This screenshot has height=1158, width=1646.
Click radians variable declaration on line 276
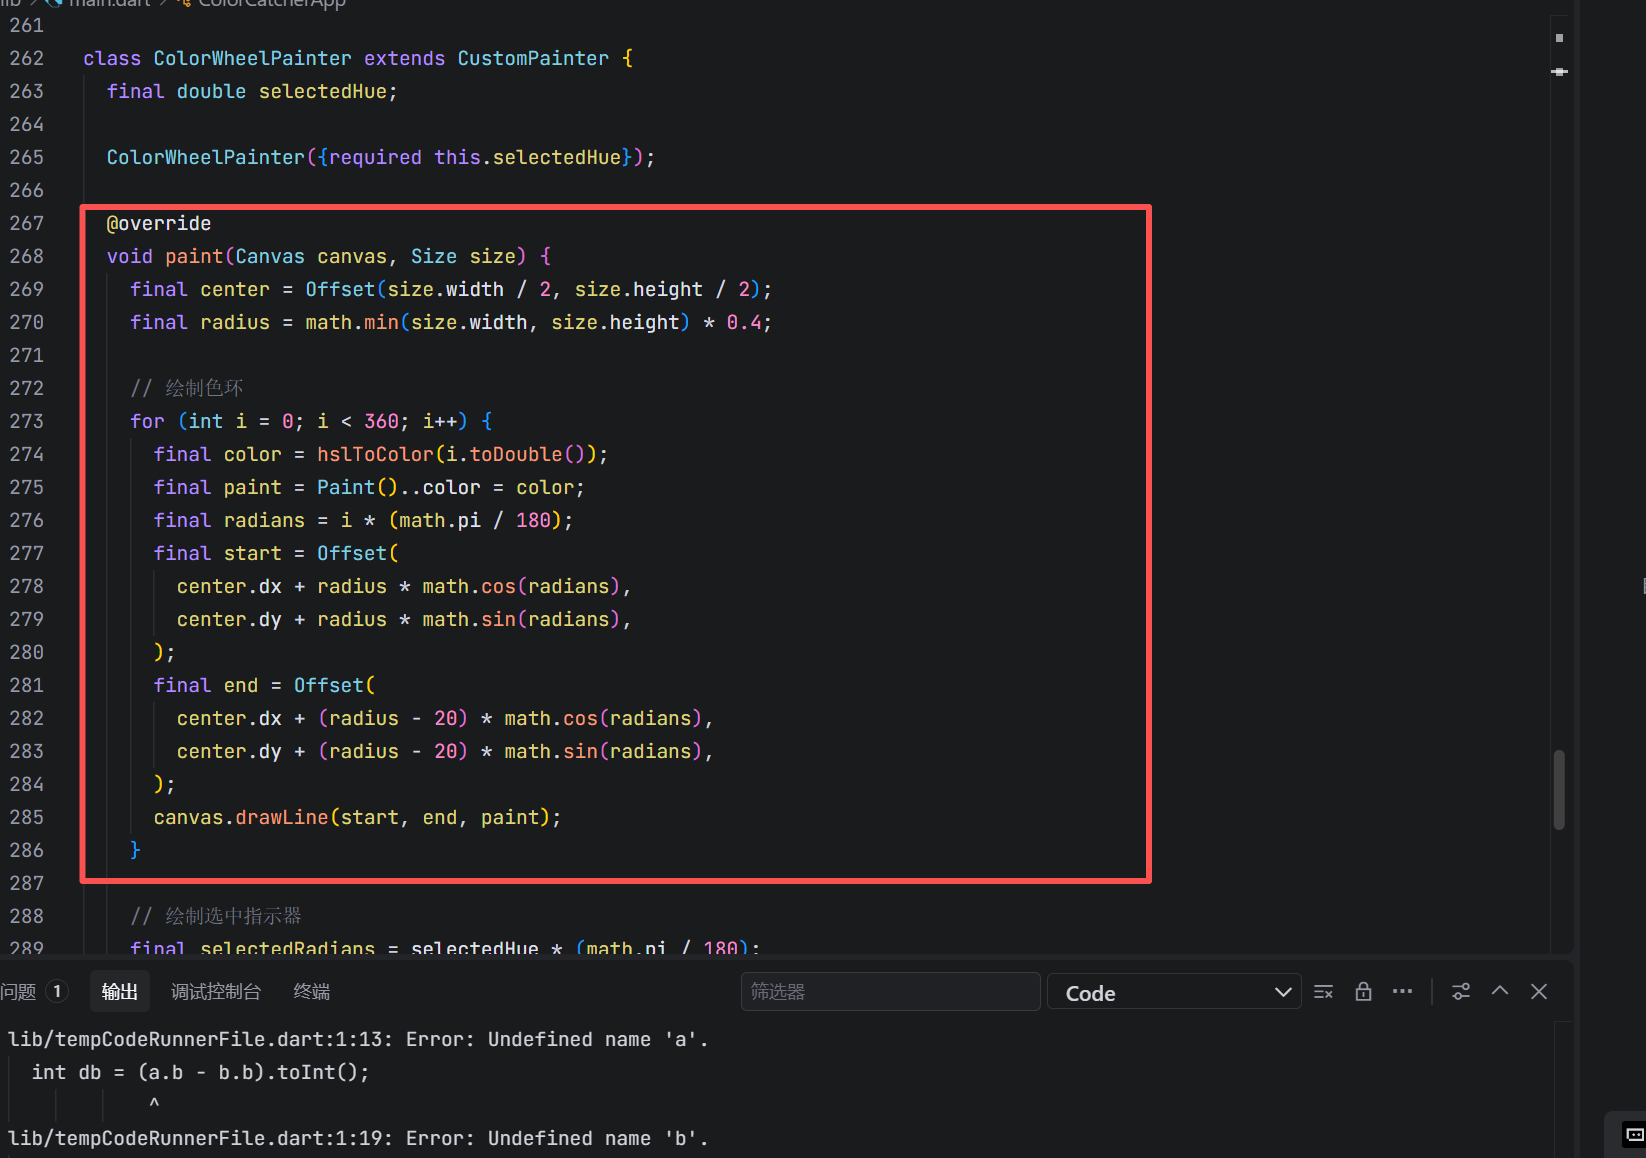pos(264,520)
